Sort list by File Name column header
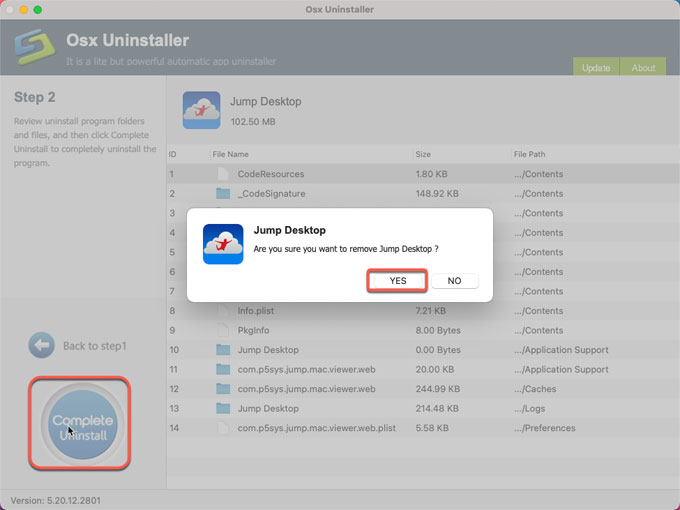 click(231, 155)
